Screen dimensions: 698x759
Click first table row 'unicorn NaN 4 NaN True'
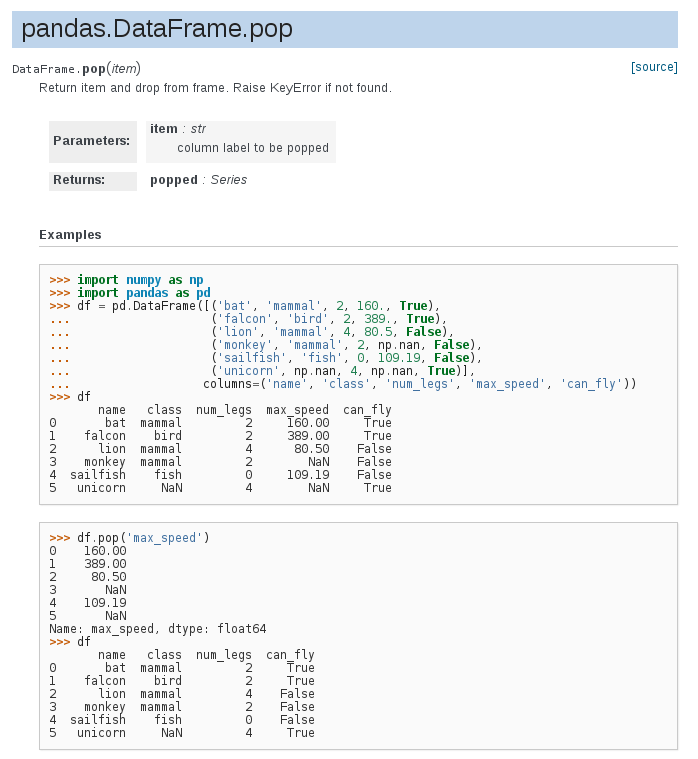[x=220, y=488]
